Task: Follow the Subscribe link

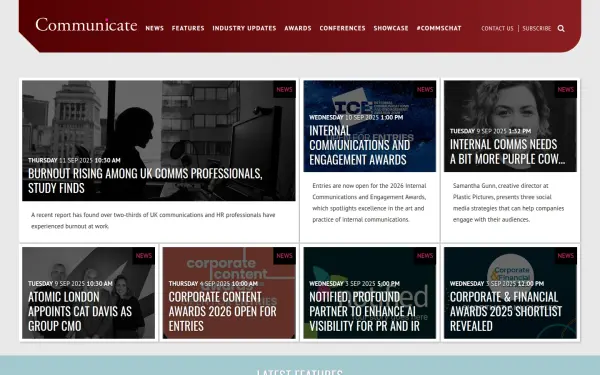Action: tap(536, 28)
